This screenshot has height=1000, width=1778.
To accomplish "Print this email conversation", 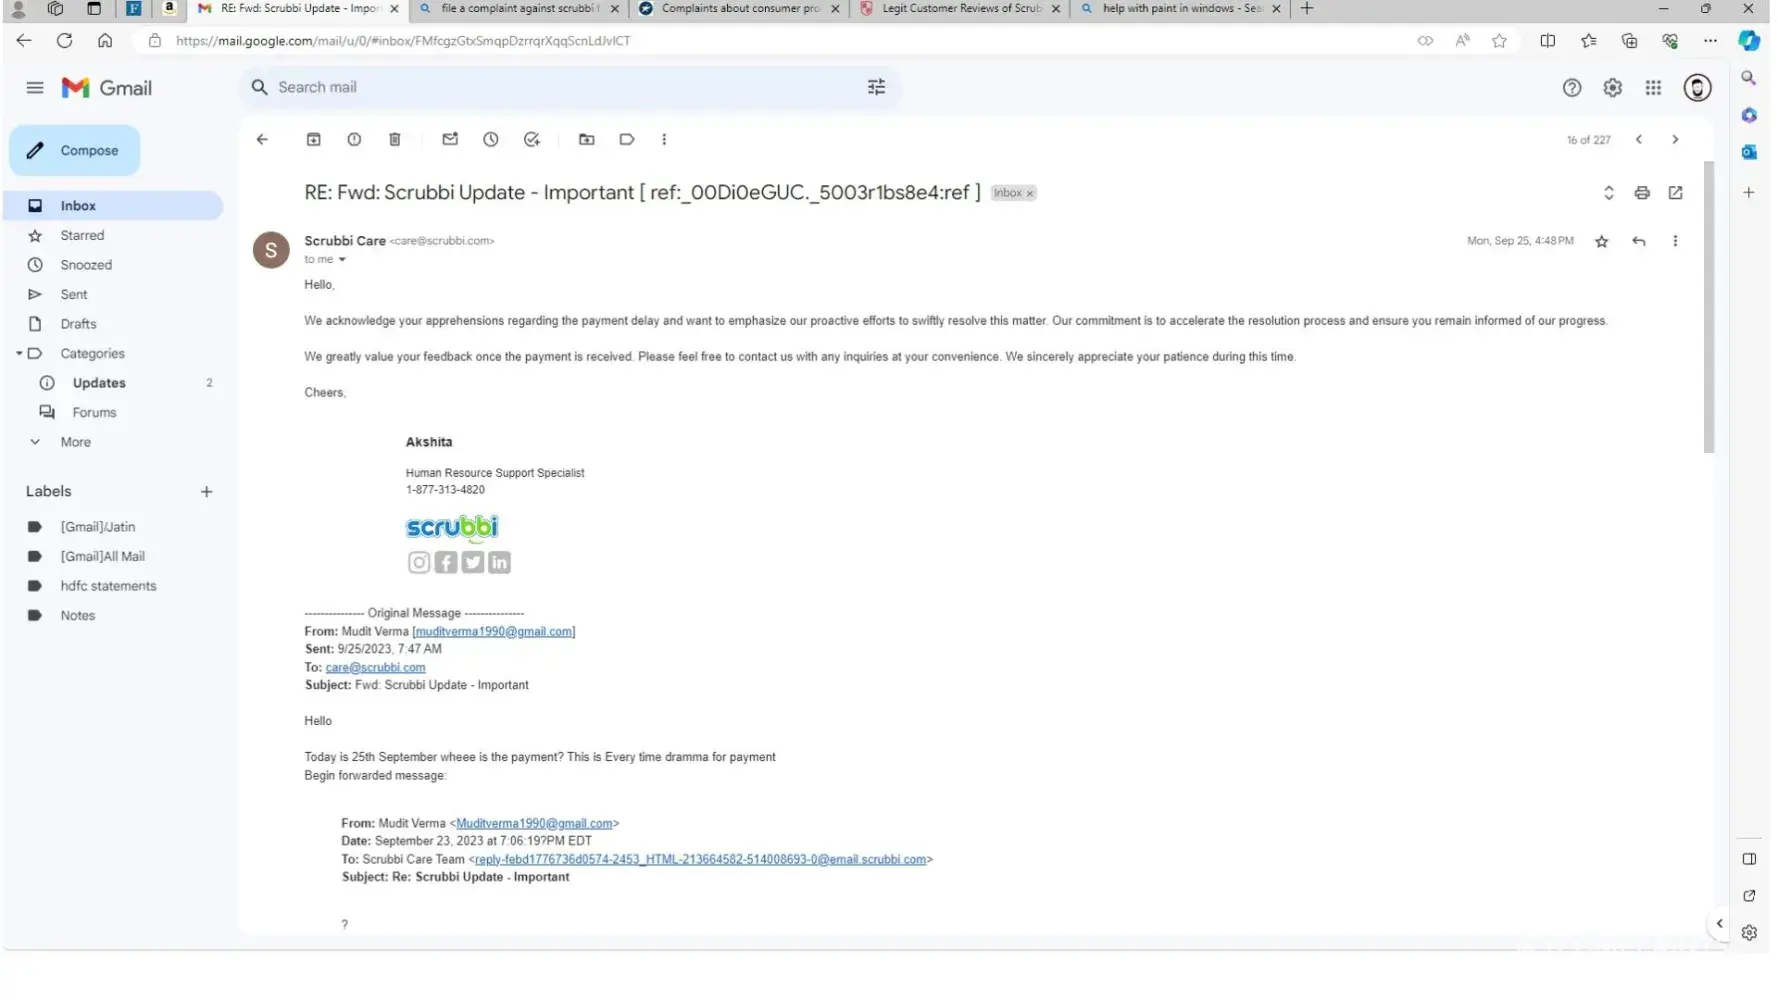I will [1643, 193].
